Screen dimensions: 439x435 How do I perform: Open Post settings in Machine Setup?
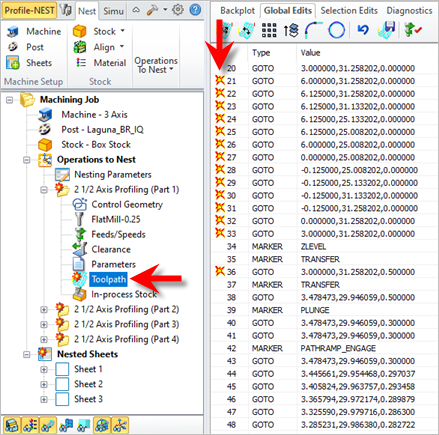click(26, 47)
